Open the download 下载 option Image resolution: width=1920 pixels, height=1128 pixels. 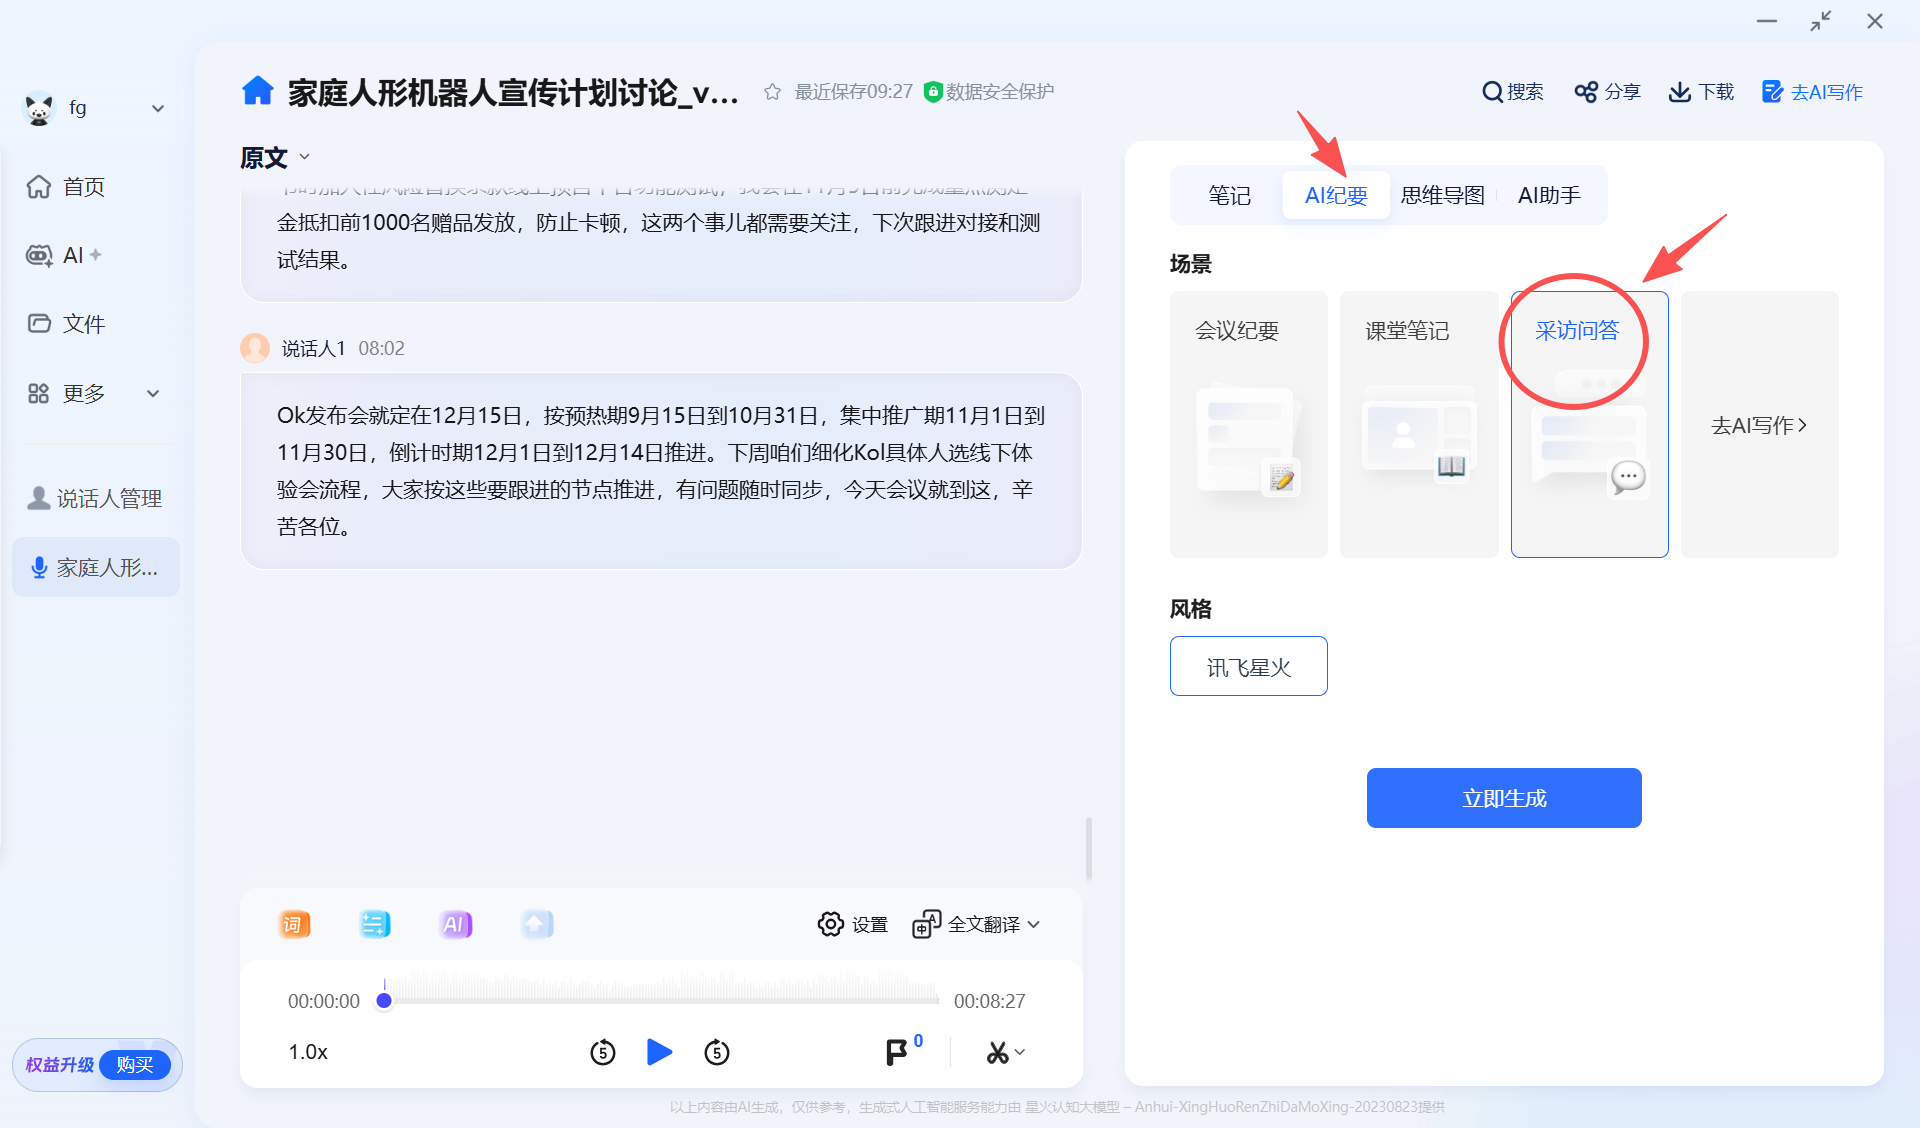[1700, 91]
